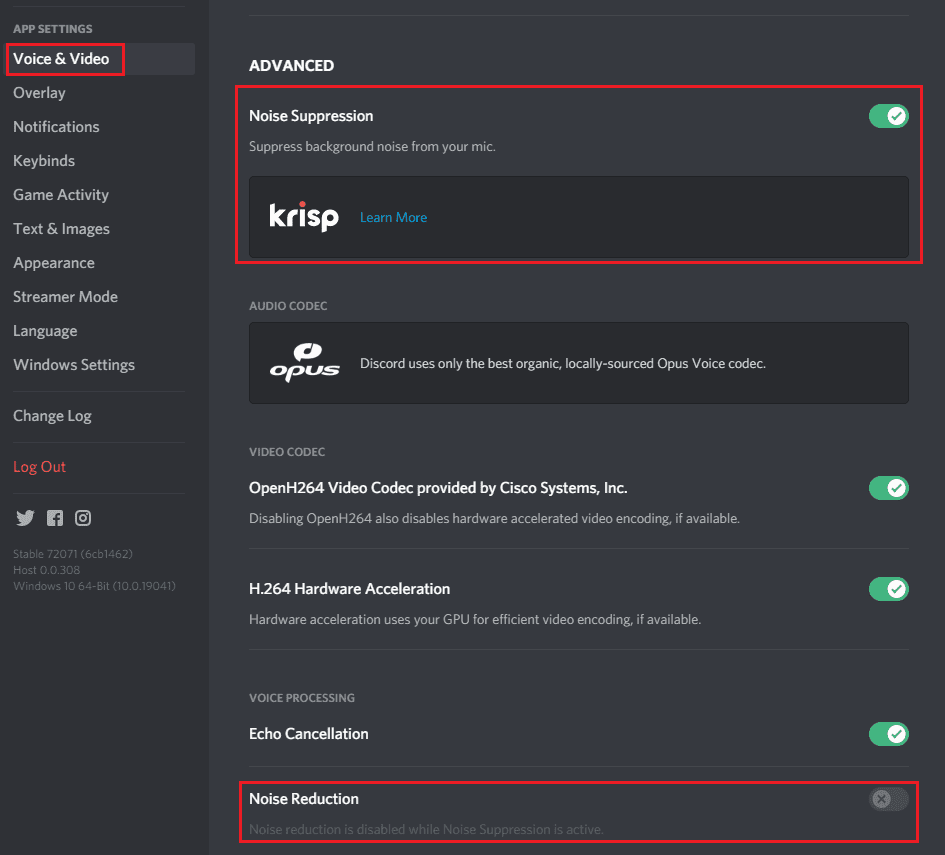The image size is (945, 855).
Task: Disable Noise Suppression
Action: pos(888,115)
